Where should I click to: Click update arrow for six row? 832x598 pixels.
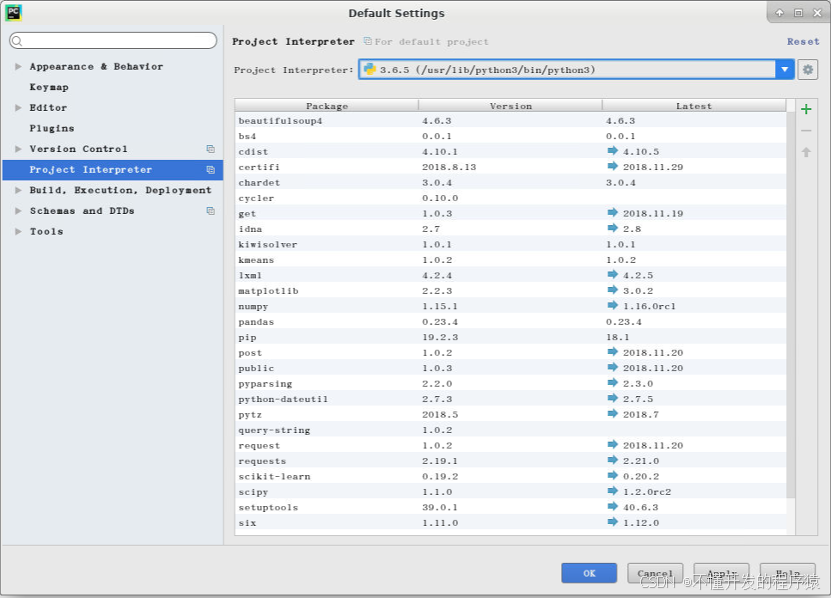point(613,522)
